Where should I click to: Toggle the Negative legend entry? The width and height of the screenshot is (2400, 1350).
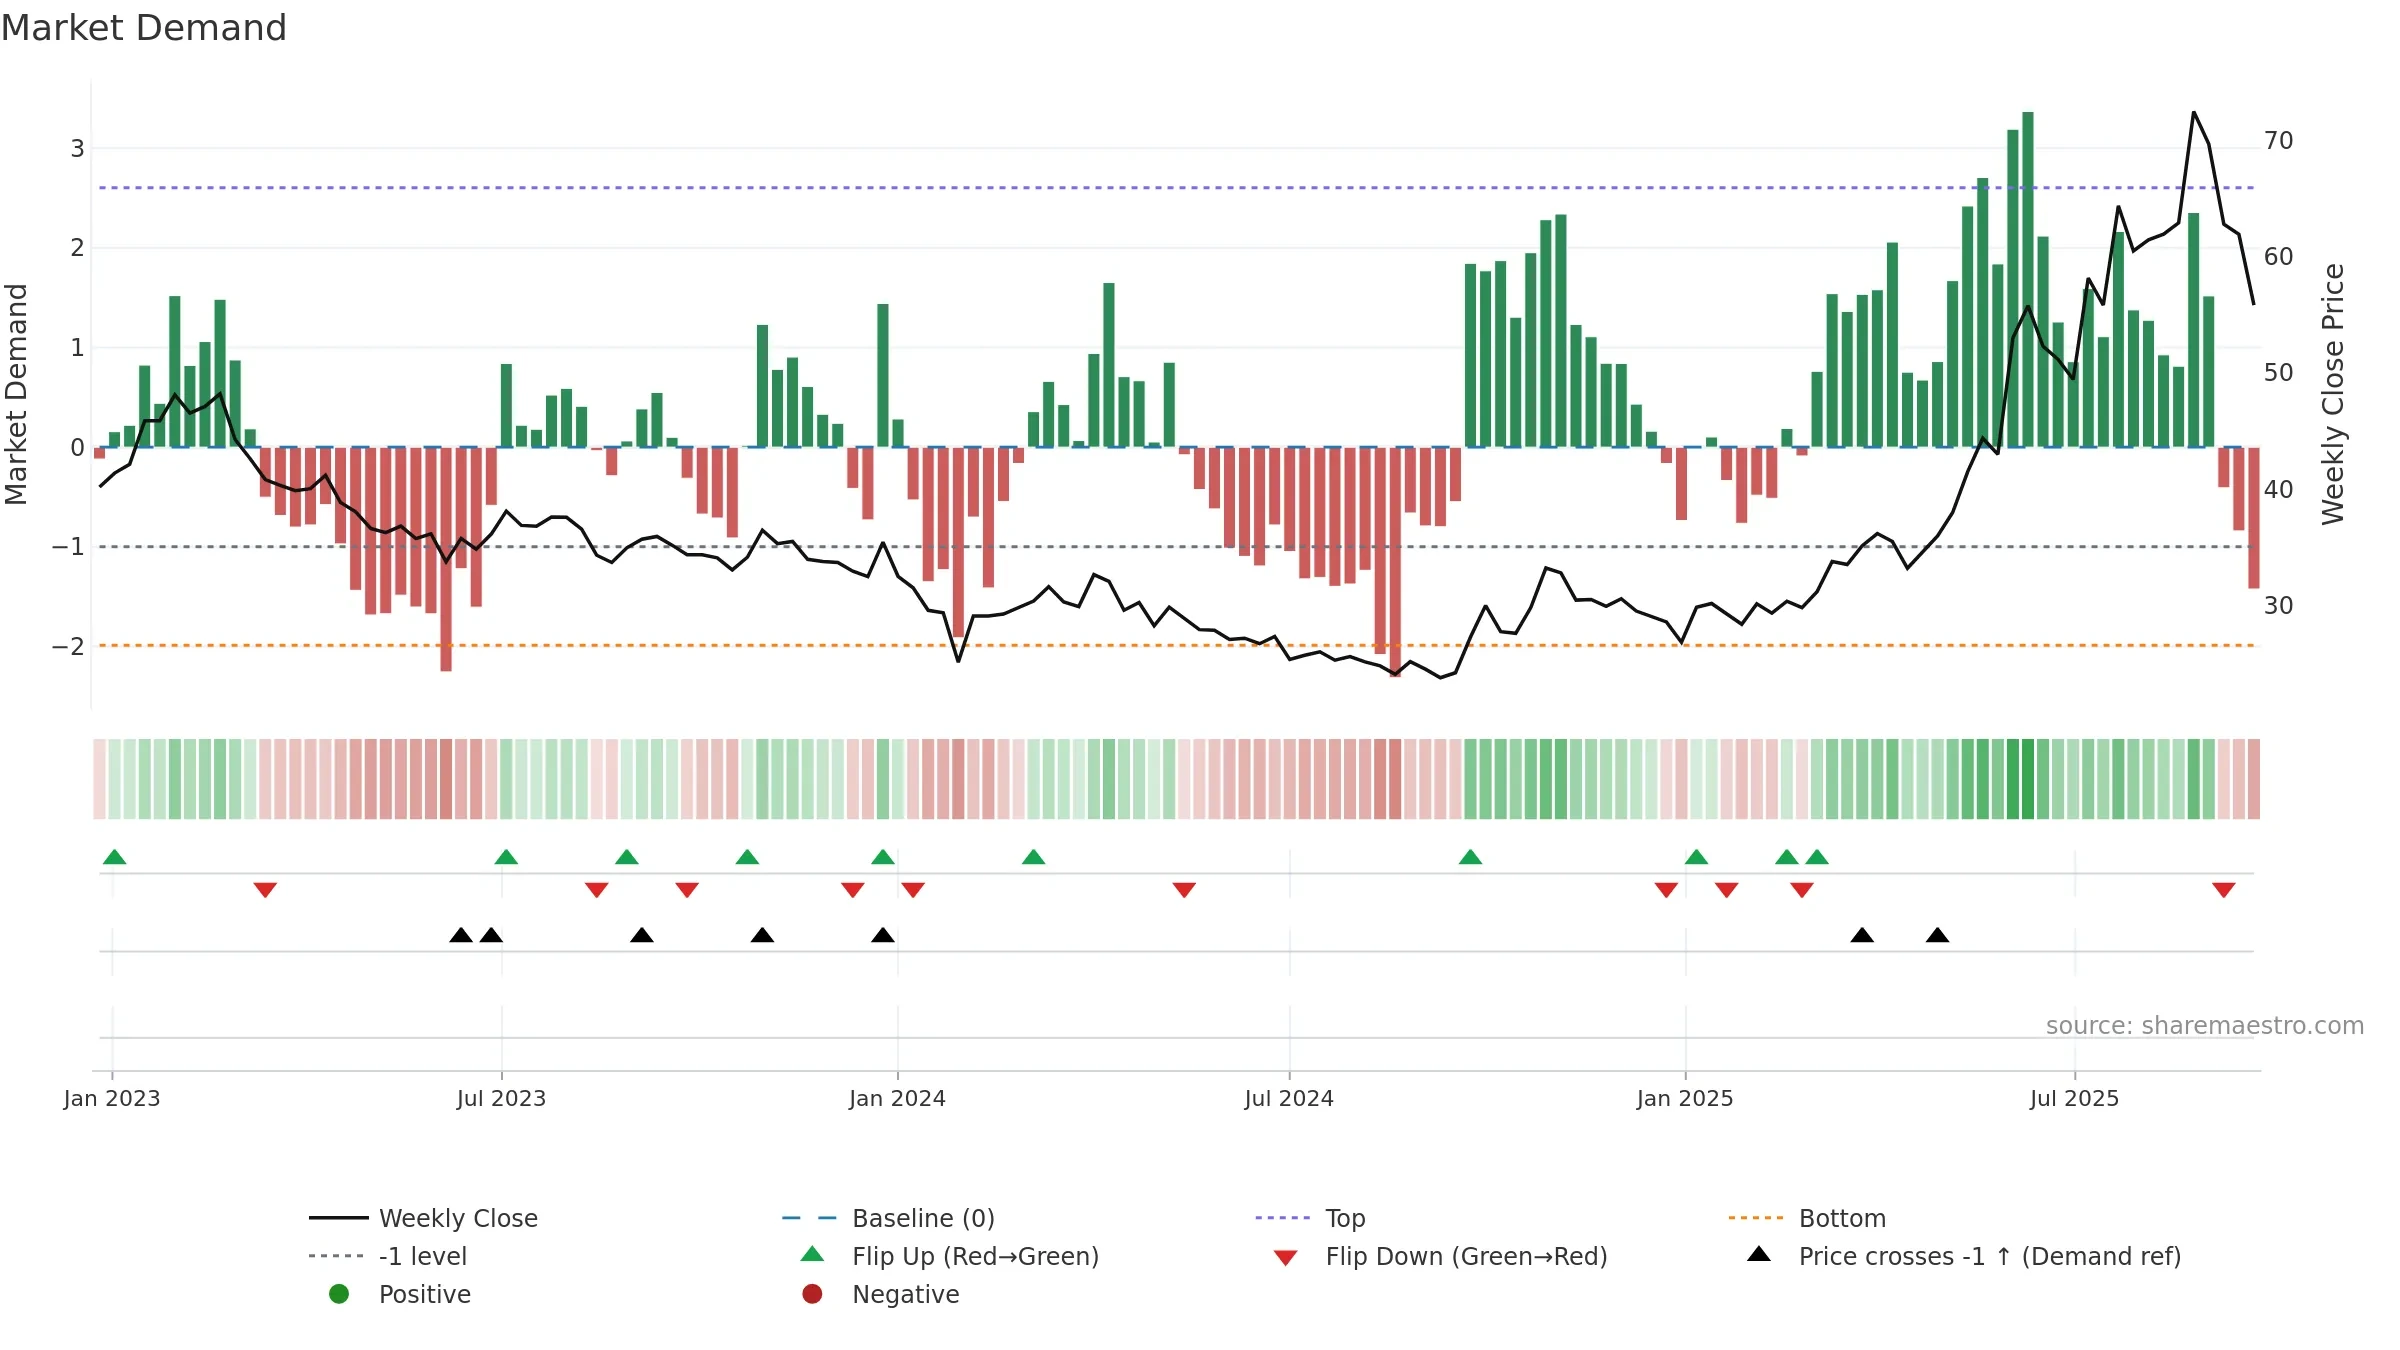click(x=880, y=1294)
